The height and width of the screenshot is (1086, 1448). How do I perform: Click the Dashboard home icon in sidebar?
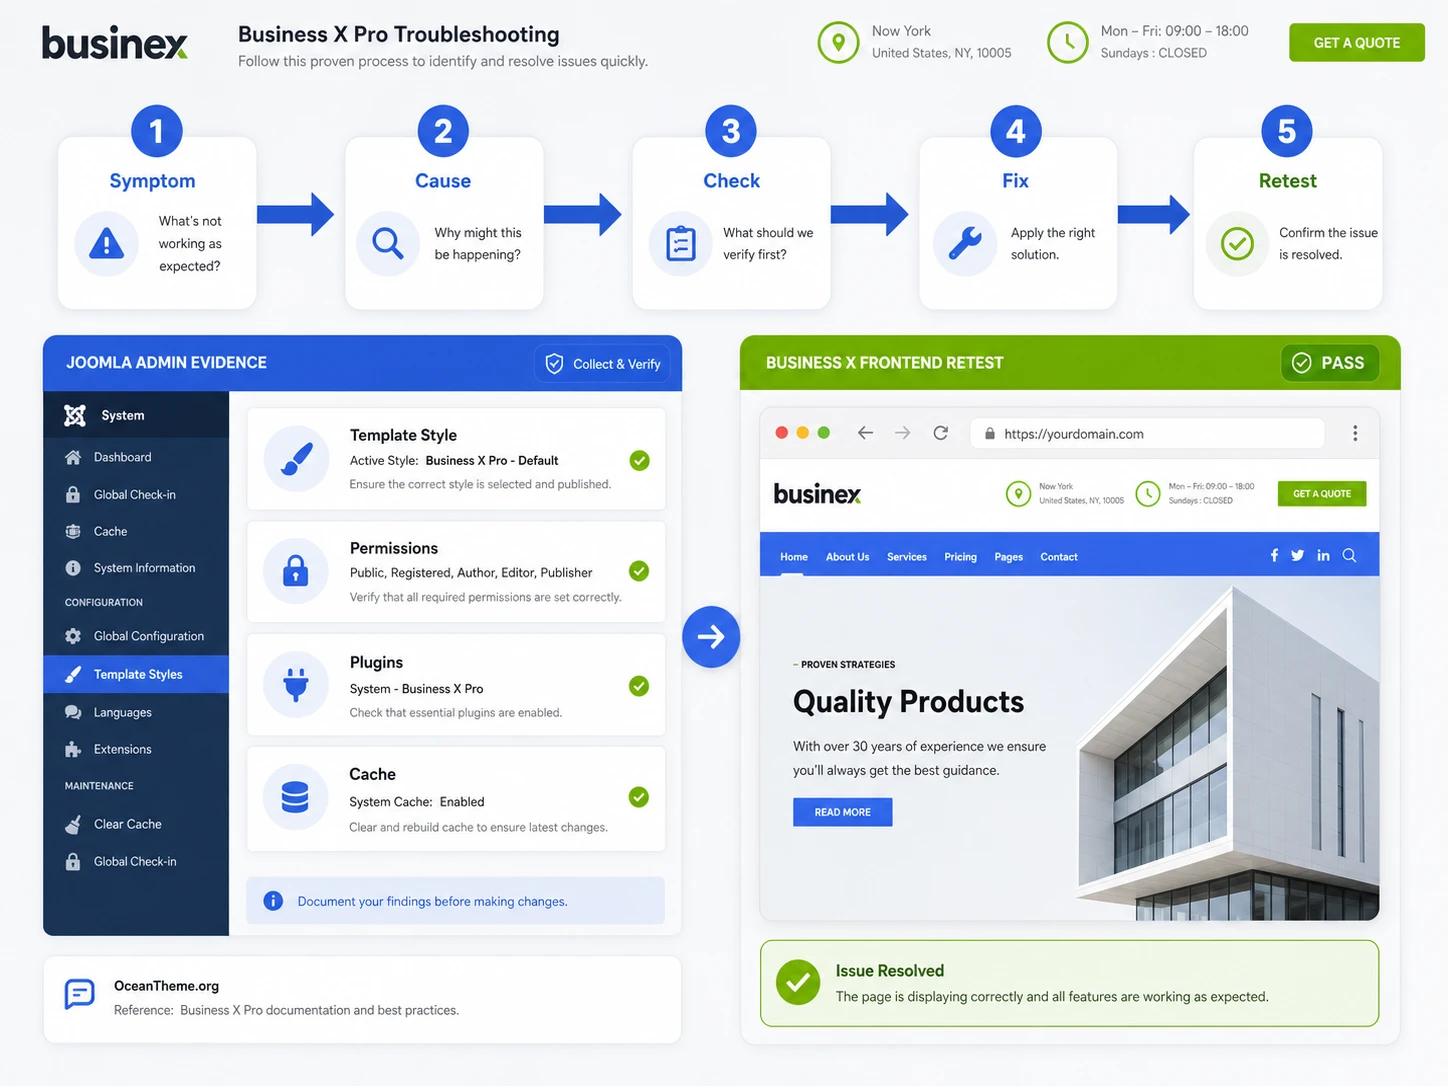point(73,457)
